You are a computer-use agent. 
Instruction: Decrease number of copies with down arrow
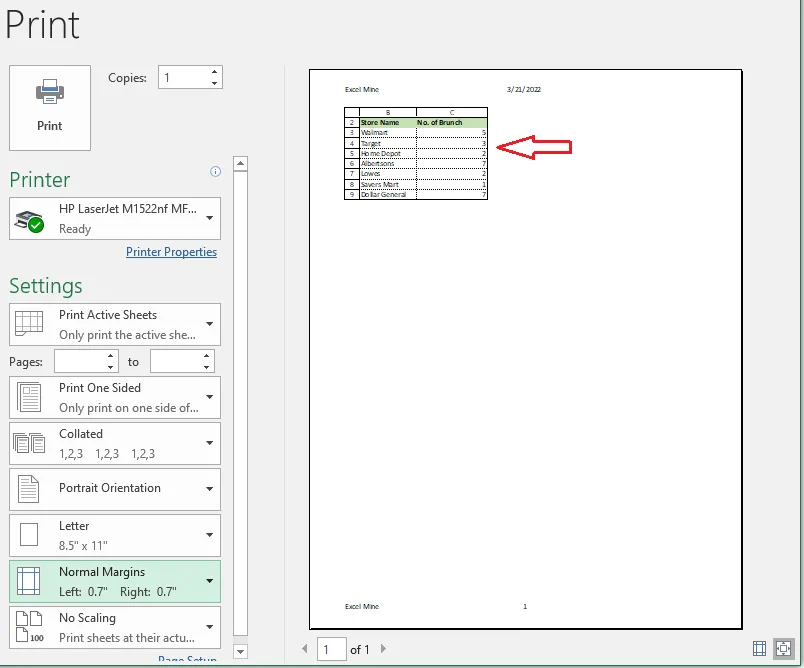click(214, 83)
